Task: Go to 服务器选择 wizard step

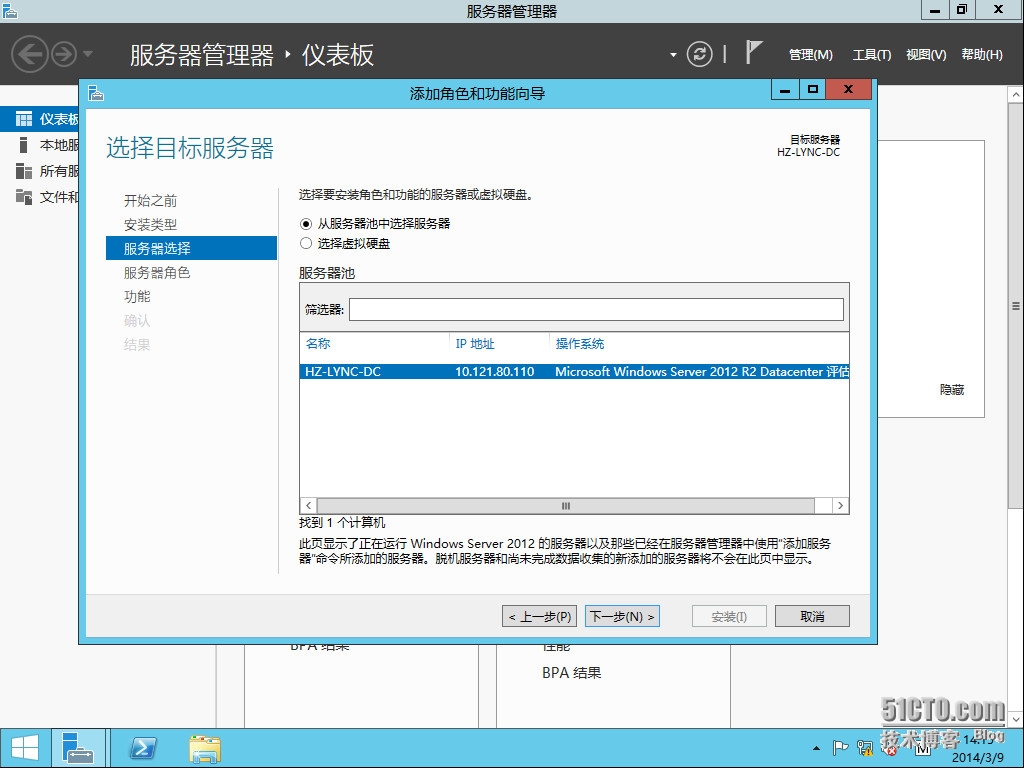Action: tap(191, 248)
